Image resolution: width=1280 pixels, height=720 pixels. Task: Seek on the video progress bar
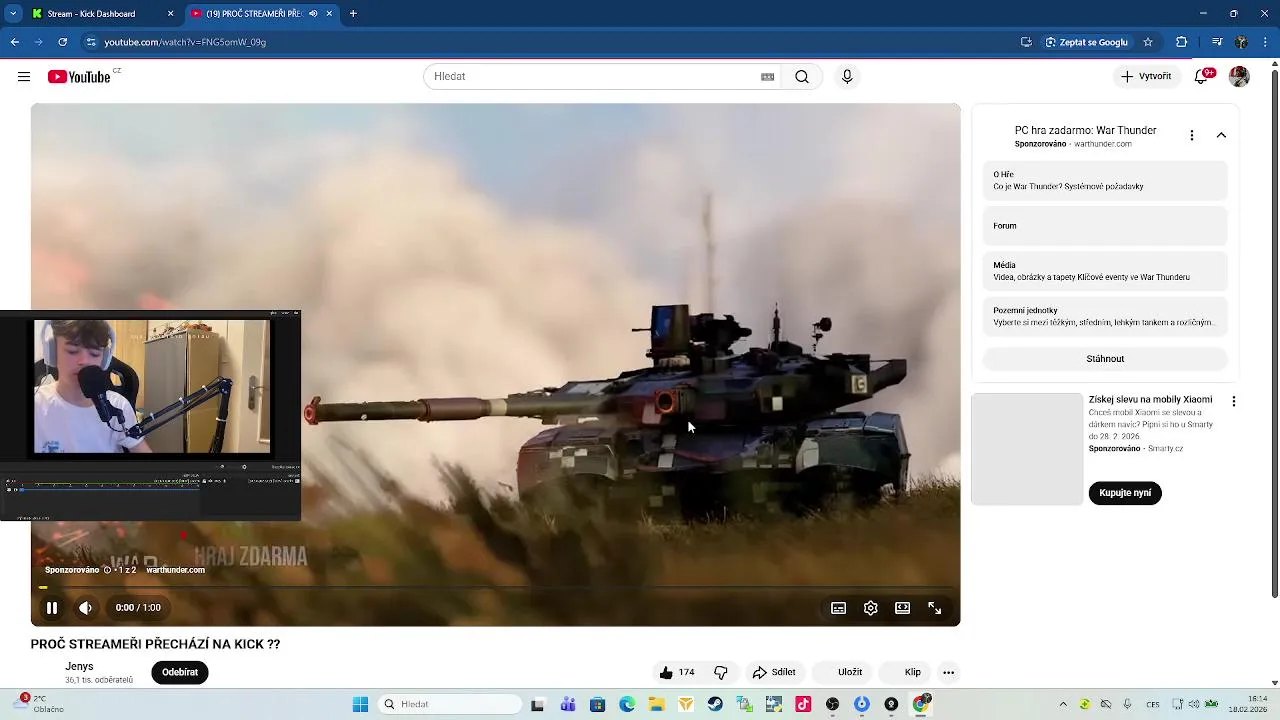pyautogui.click(x=495, y=588)
